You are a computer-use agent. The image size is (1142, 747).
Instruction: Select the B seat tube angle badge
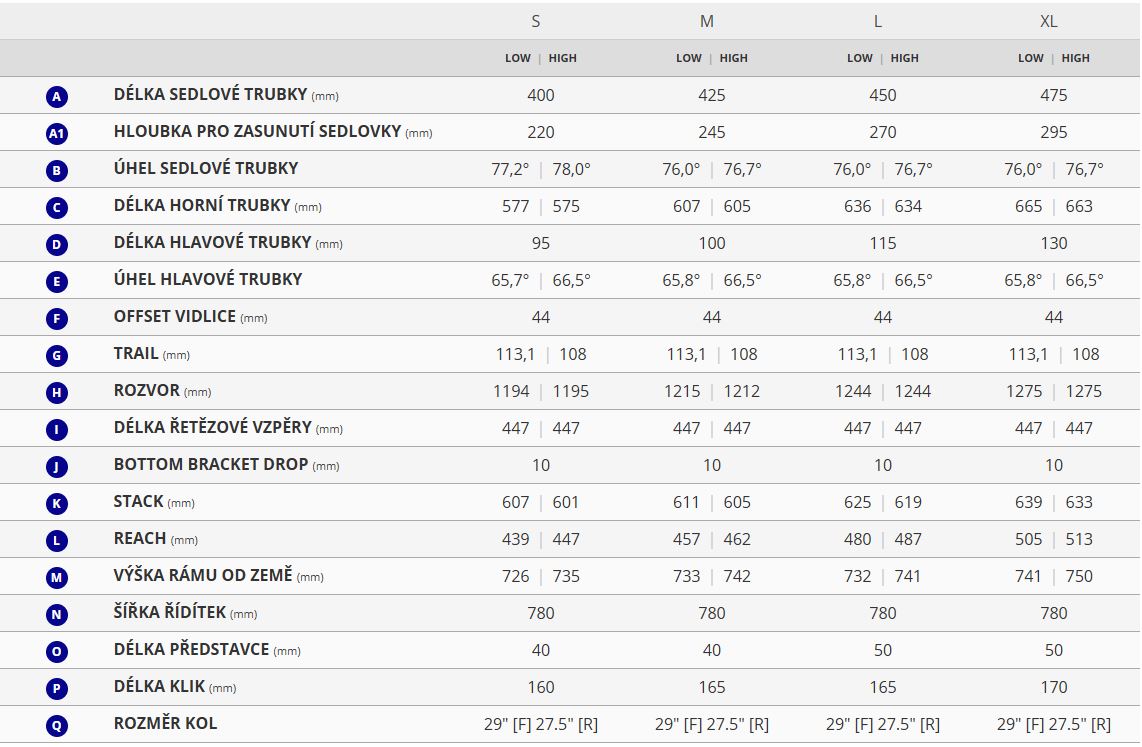coord(57,170)
